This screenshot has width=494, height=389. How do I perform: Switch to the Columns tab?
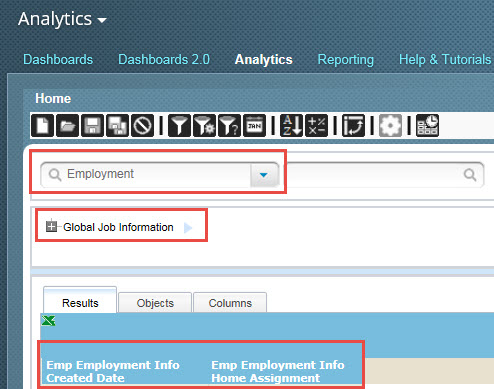coord(230,303)
